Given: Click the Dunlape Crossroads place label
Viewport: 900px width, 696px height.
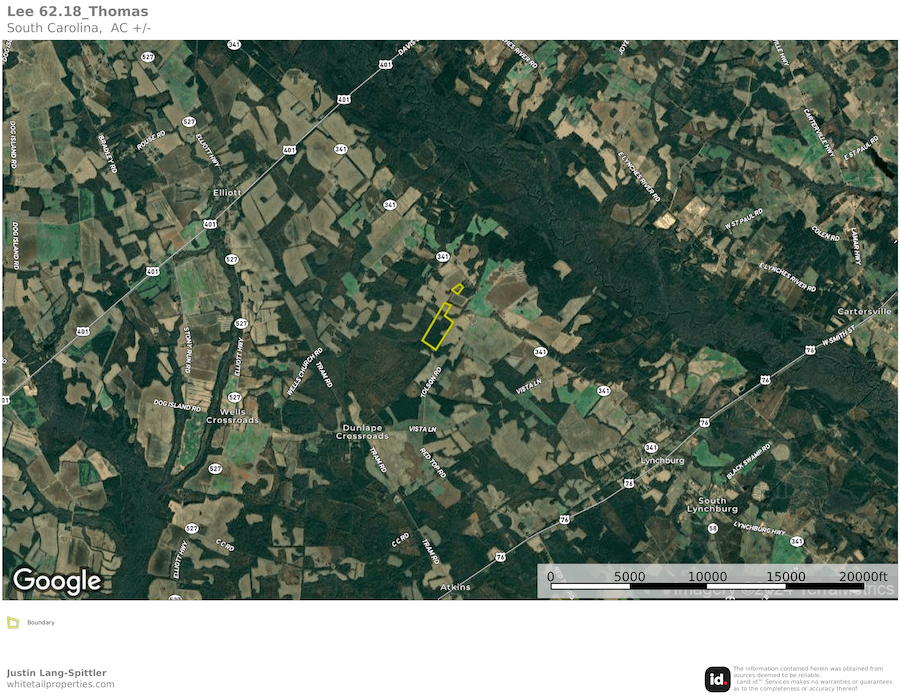Looking at the screenshot, I should [x=362, y=432].
